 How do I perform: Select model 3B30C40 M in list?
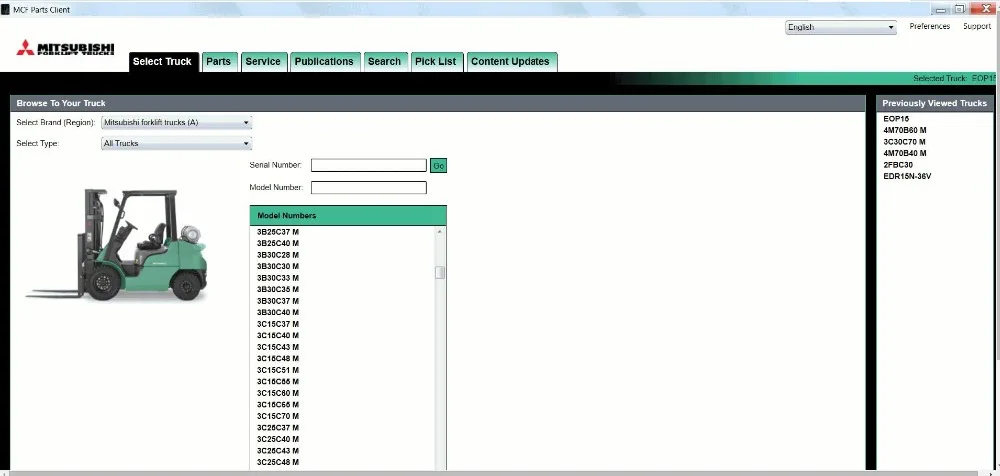(x=278, y=312)
